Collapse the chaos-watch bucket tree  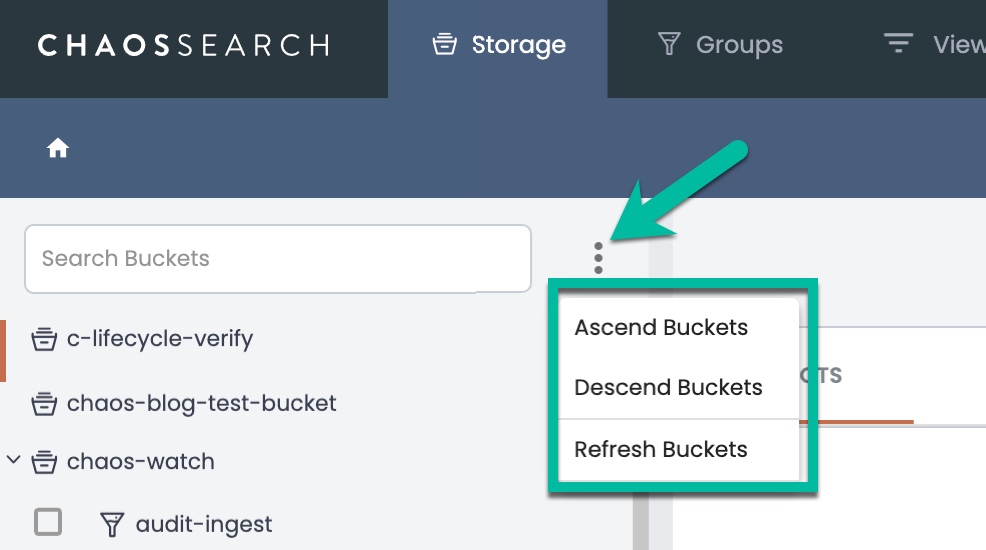click(x=13, y=461)
